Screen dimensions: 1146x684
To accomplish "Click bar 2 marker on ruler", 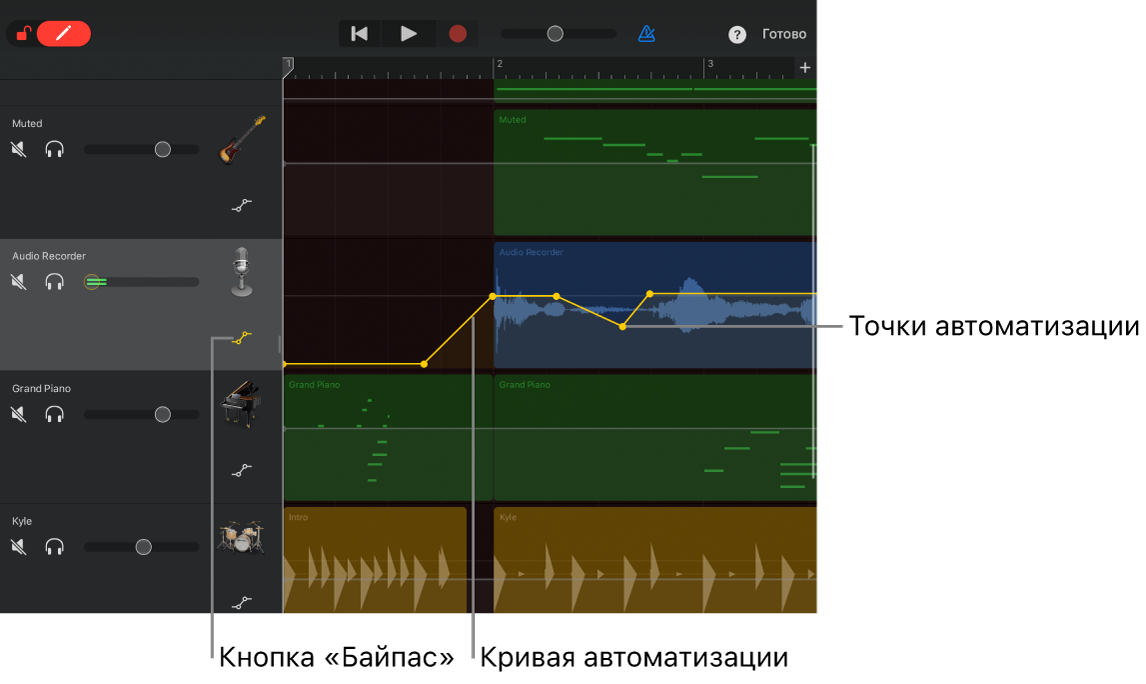I will click(x=499, y=64).
